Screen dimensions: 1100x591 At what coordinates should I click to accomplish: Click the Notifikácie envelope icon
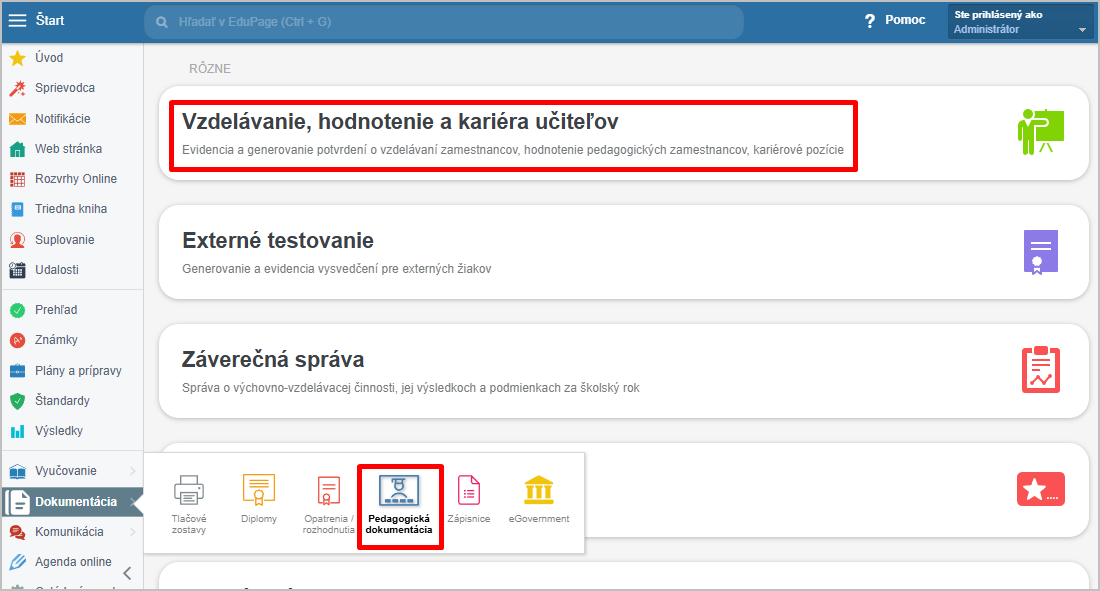(x=18, y=119)
